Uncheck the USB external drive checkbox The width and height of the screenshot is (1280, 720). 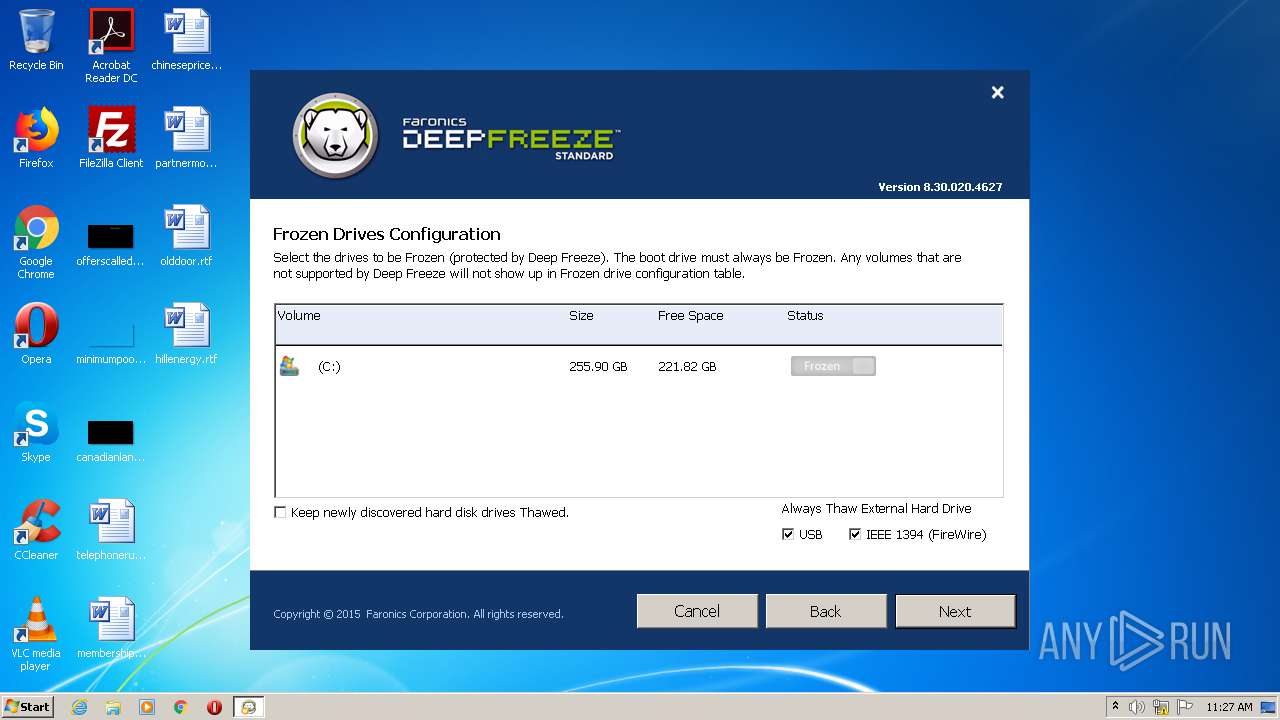[x=788, y=535]
